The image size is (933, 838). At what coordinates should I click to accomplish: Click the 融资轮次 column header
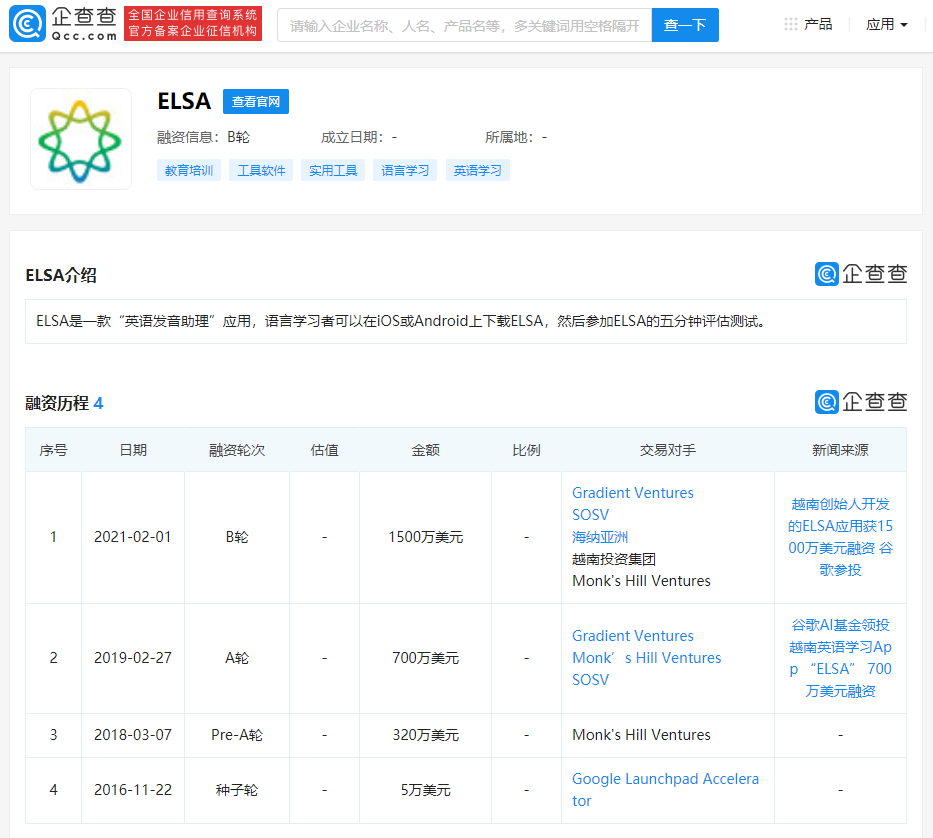[x=237, y=450]
